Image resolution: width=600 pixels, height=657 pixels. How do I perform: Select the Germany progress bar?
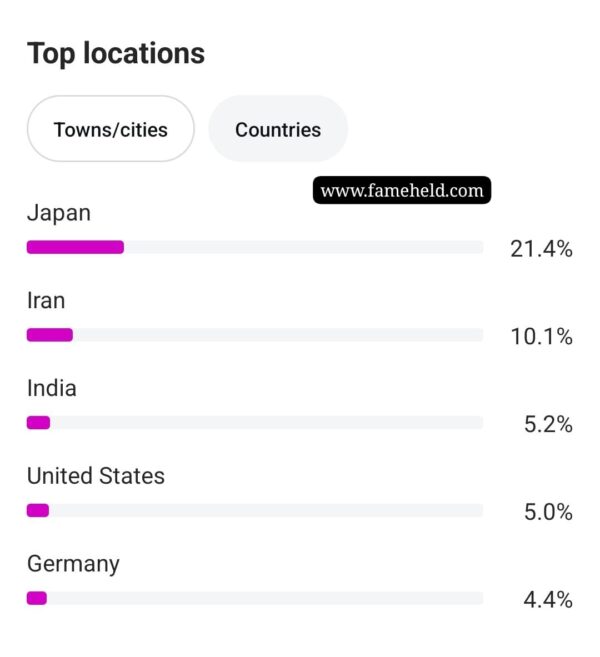(x=255, y=598)
